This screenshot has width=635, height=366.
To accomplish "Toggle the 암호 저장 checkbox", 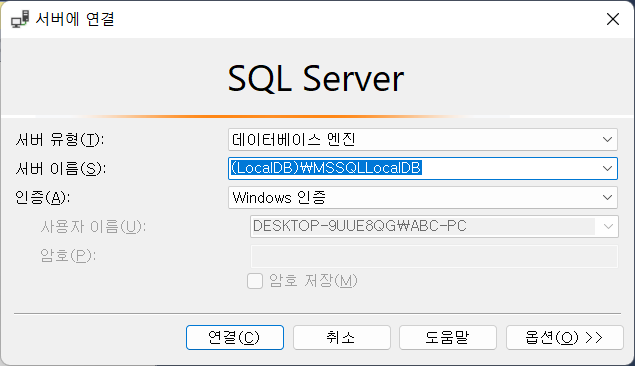I will [255, 281].
